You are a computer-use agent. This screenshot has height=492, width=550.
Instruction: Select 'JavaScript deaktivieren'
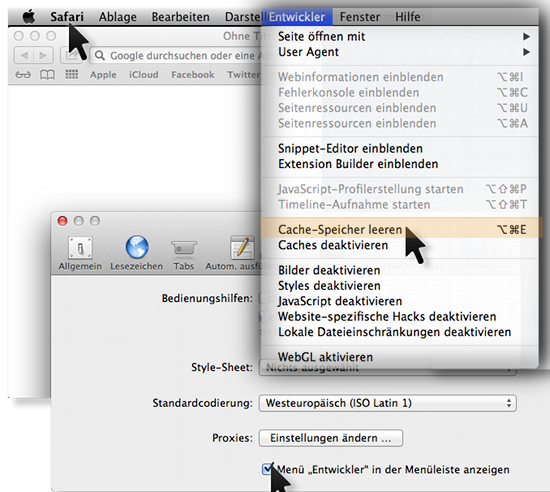(x=400, y=301)
